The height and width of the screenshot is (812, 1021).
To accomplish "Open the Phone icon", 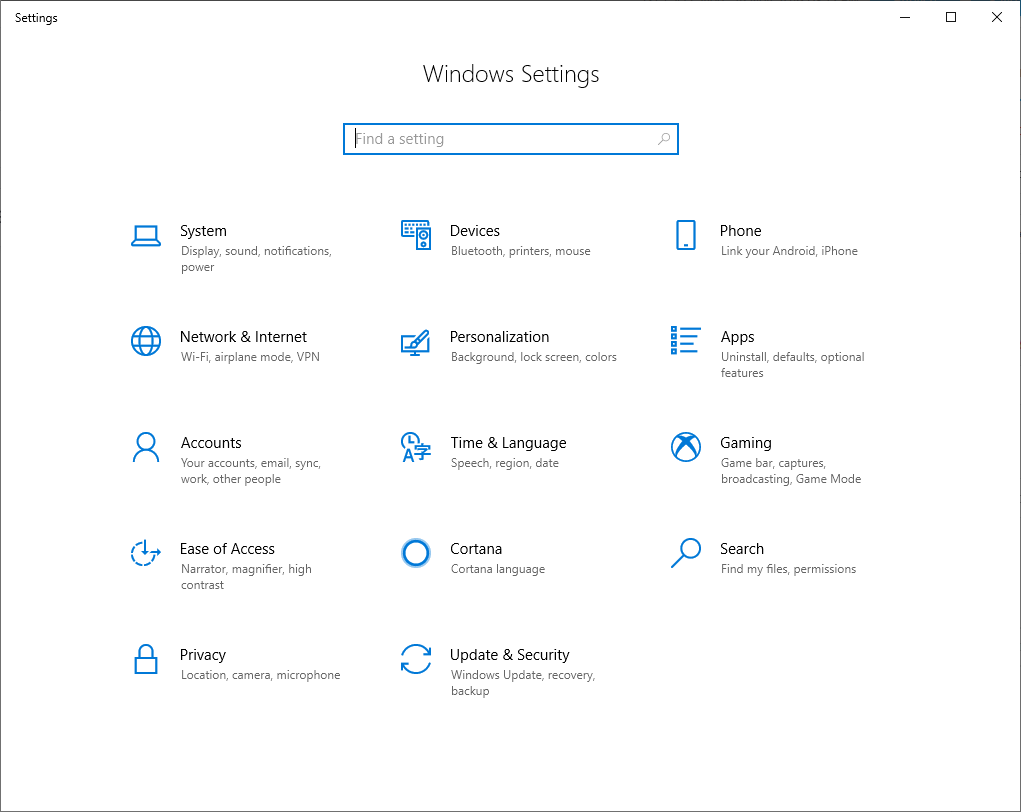I will [686, 235].
